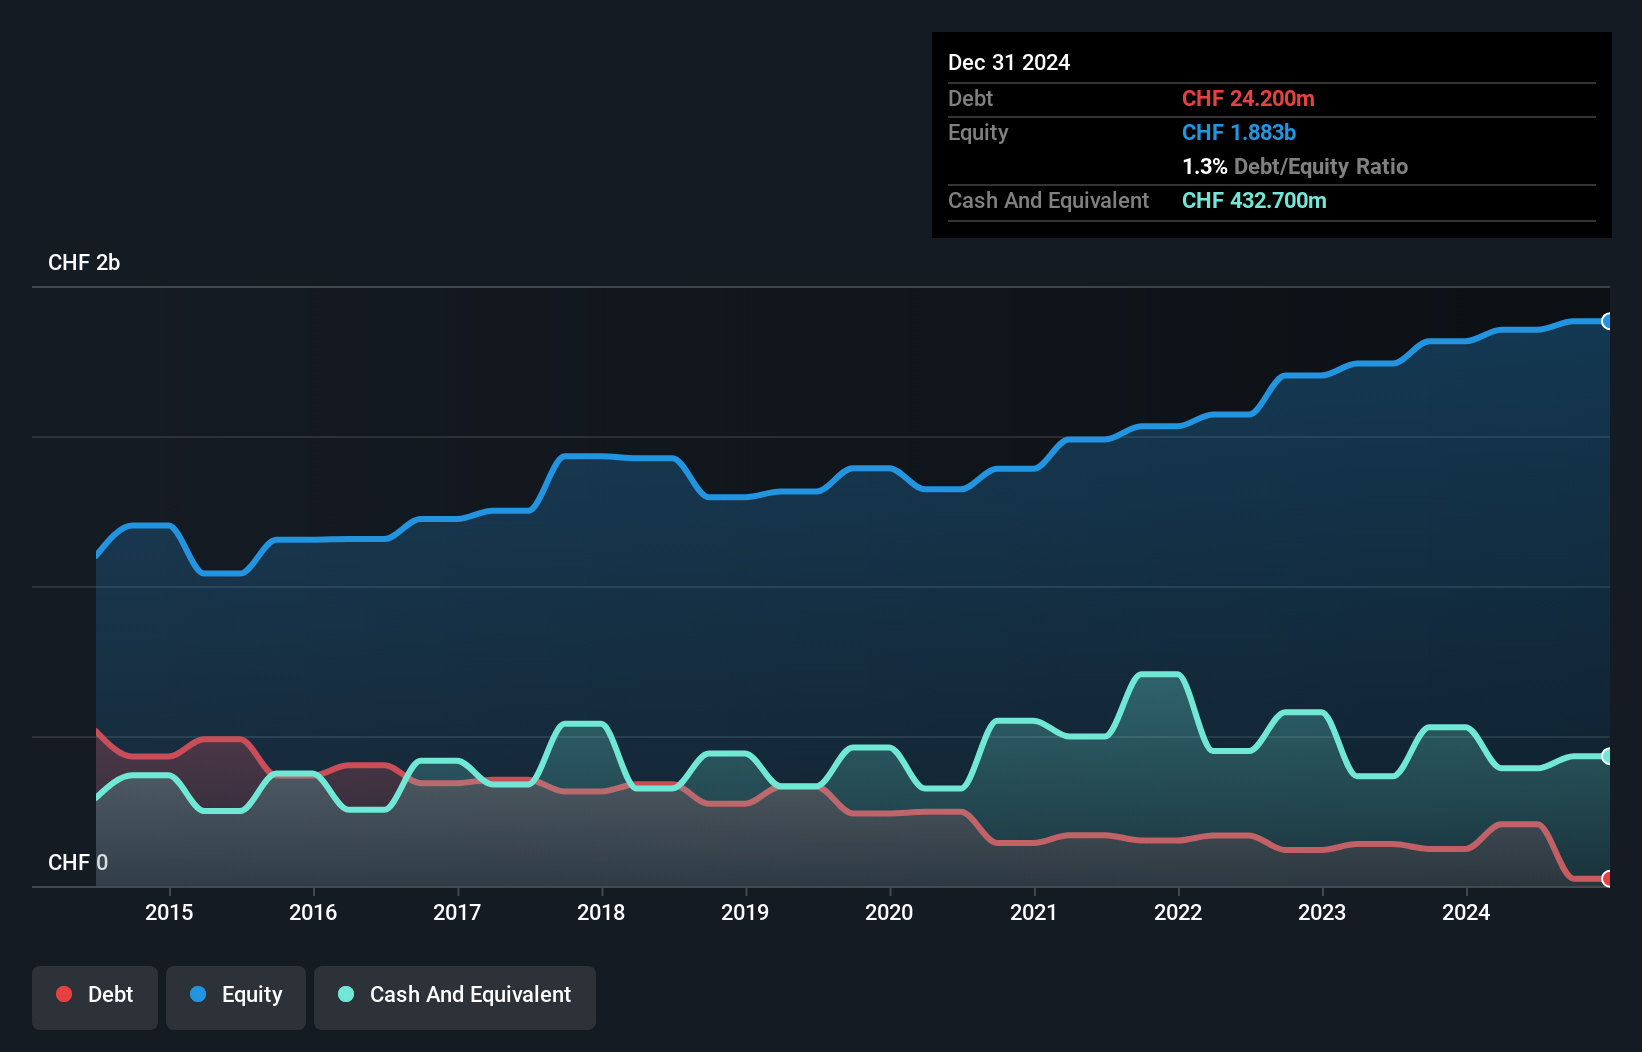Toggle the Equity series legend button
Image resolution: width=1642 pixels, height=1052 pixels.
click(236, 997)
